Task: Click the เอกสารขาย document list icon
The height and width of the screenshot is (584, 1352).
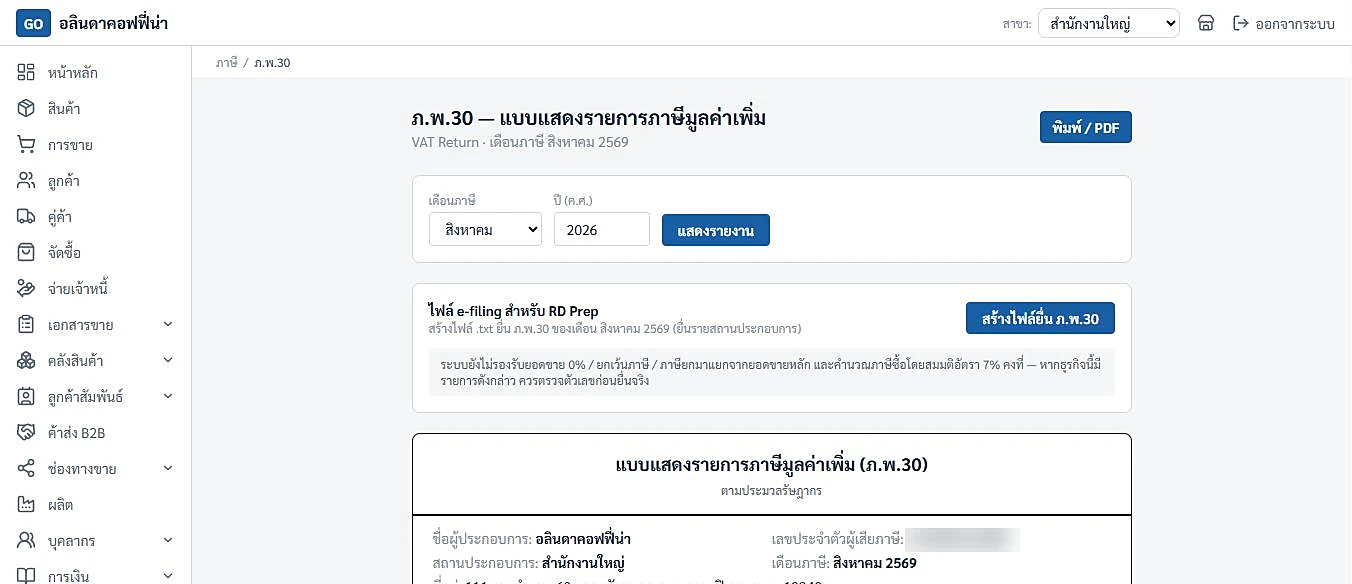Action: (26, 325)
